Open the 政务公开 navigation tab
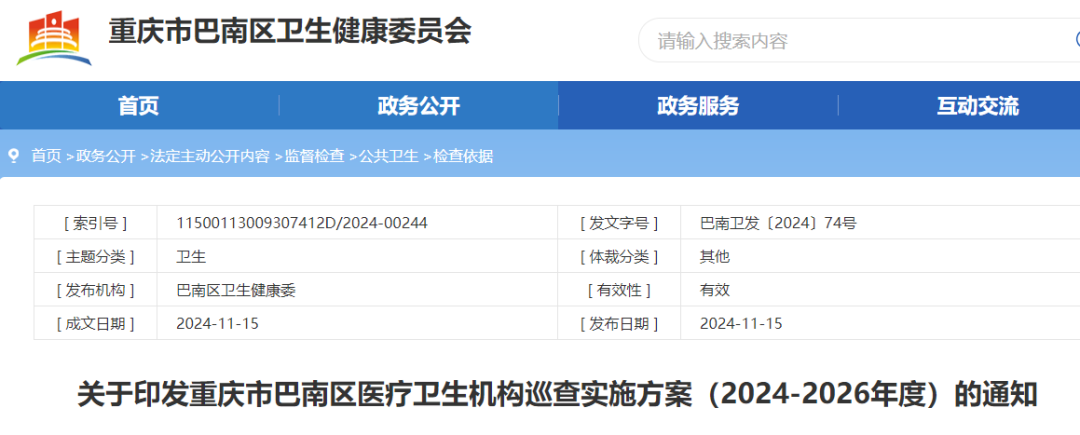The height and width of the screenshot is (435, 1080). pos(419,106)
